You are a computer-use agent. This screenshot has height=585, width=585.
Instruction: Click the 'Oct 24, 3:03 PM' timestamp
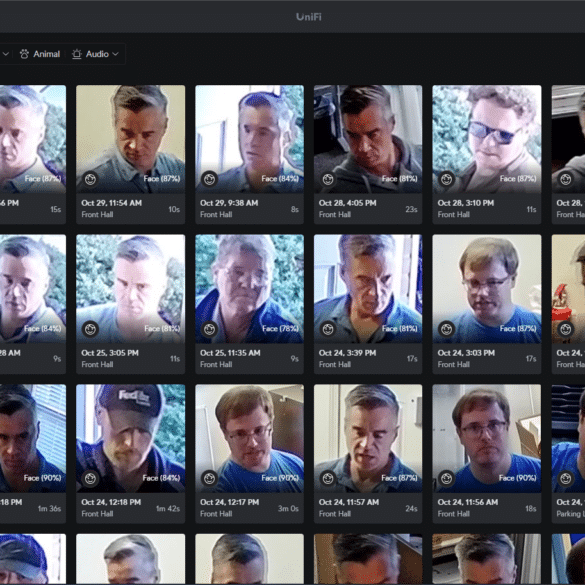[x=466, y=353]
